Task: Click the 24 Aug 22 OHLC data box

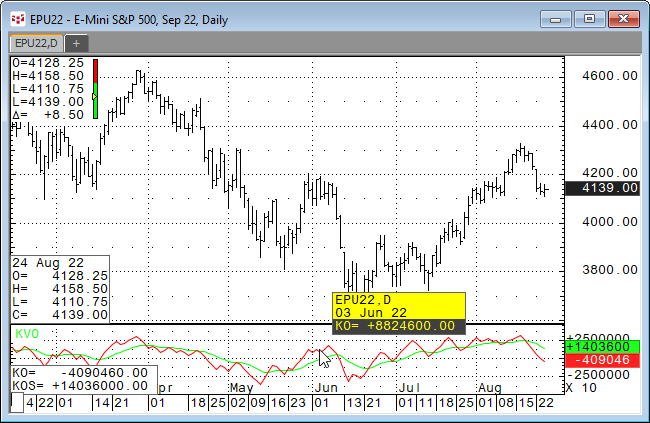Action: click(x=59, y=288)
